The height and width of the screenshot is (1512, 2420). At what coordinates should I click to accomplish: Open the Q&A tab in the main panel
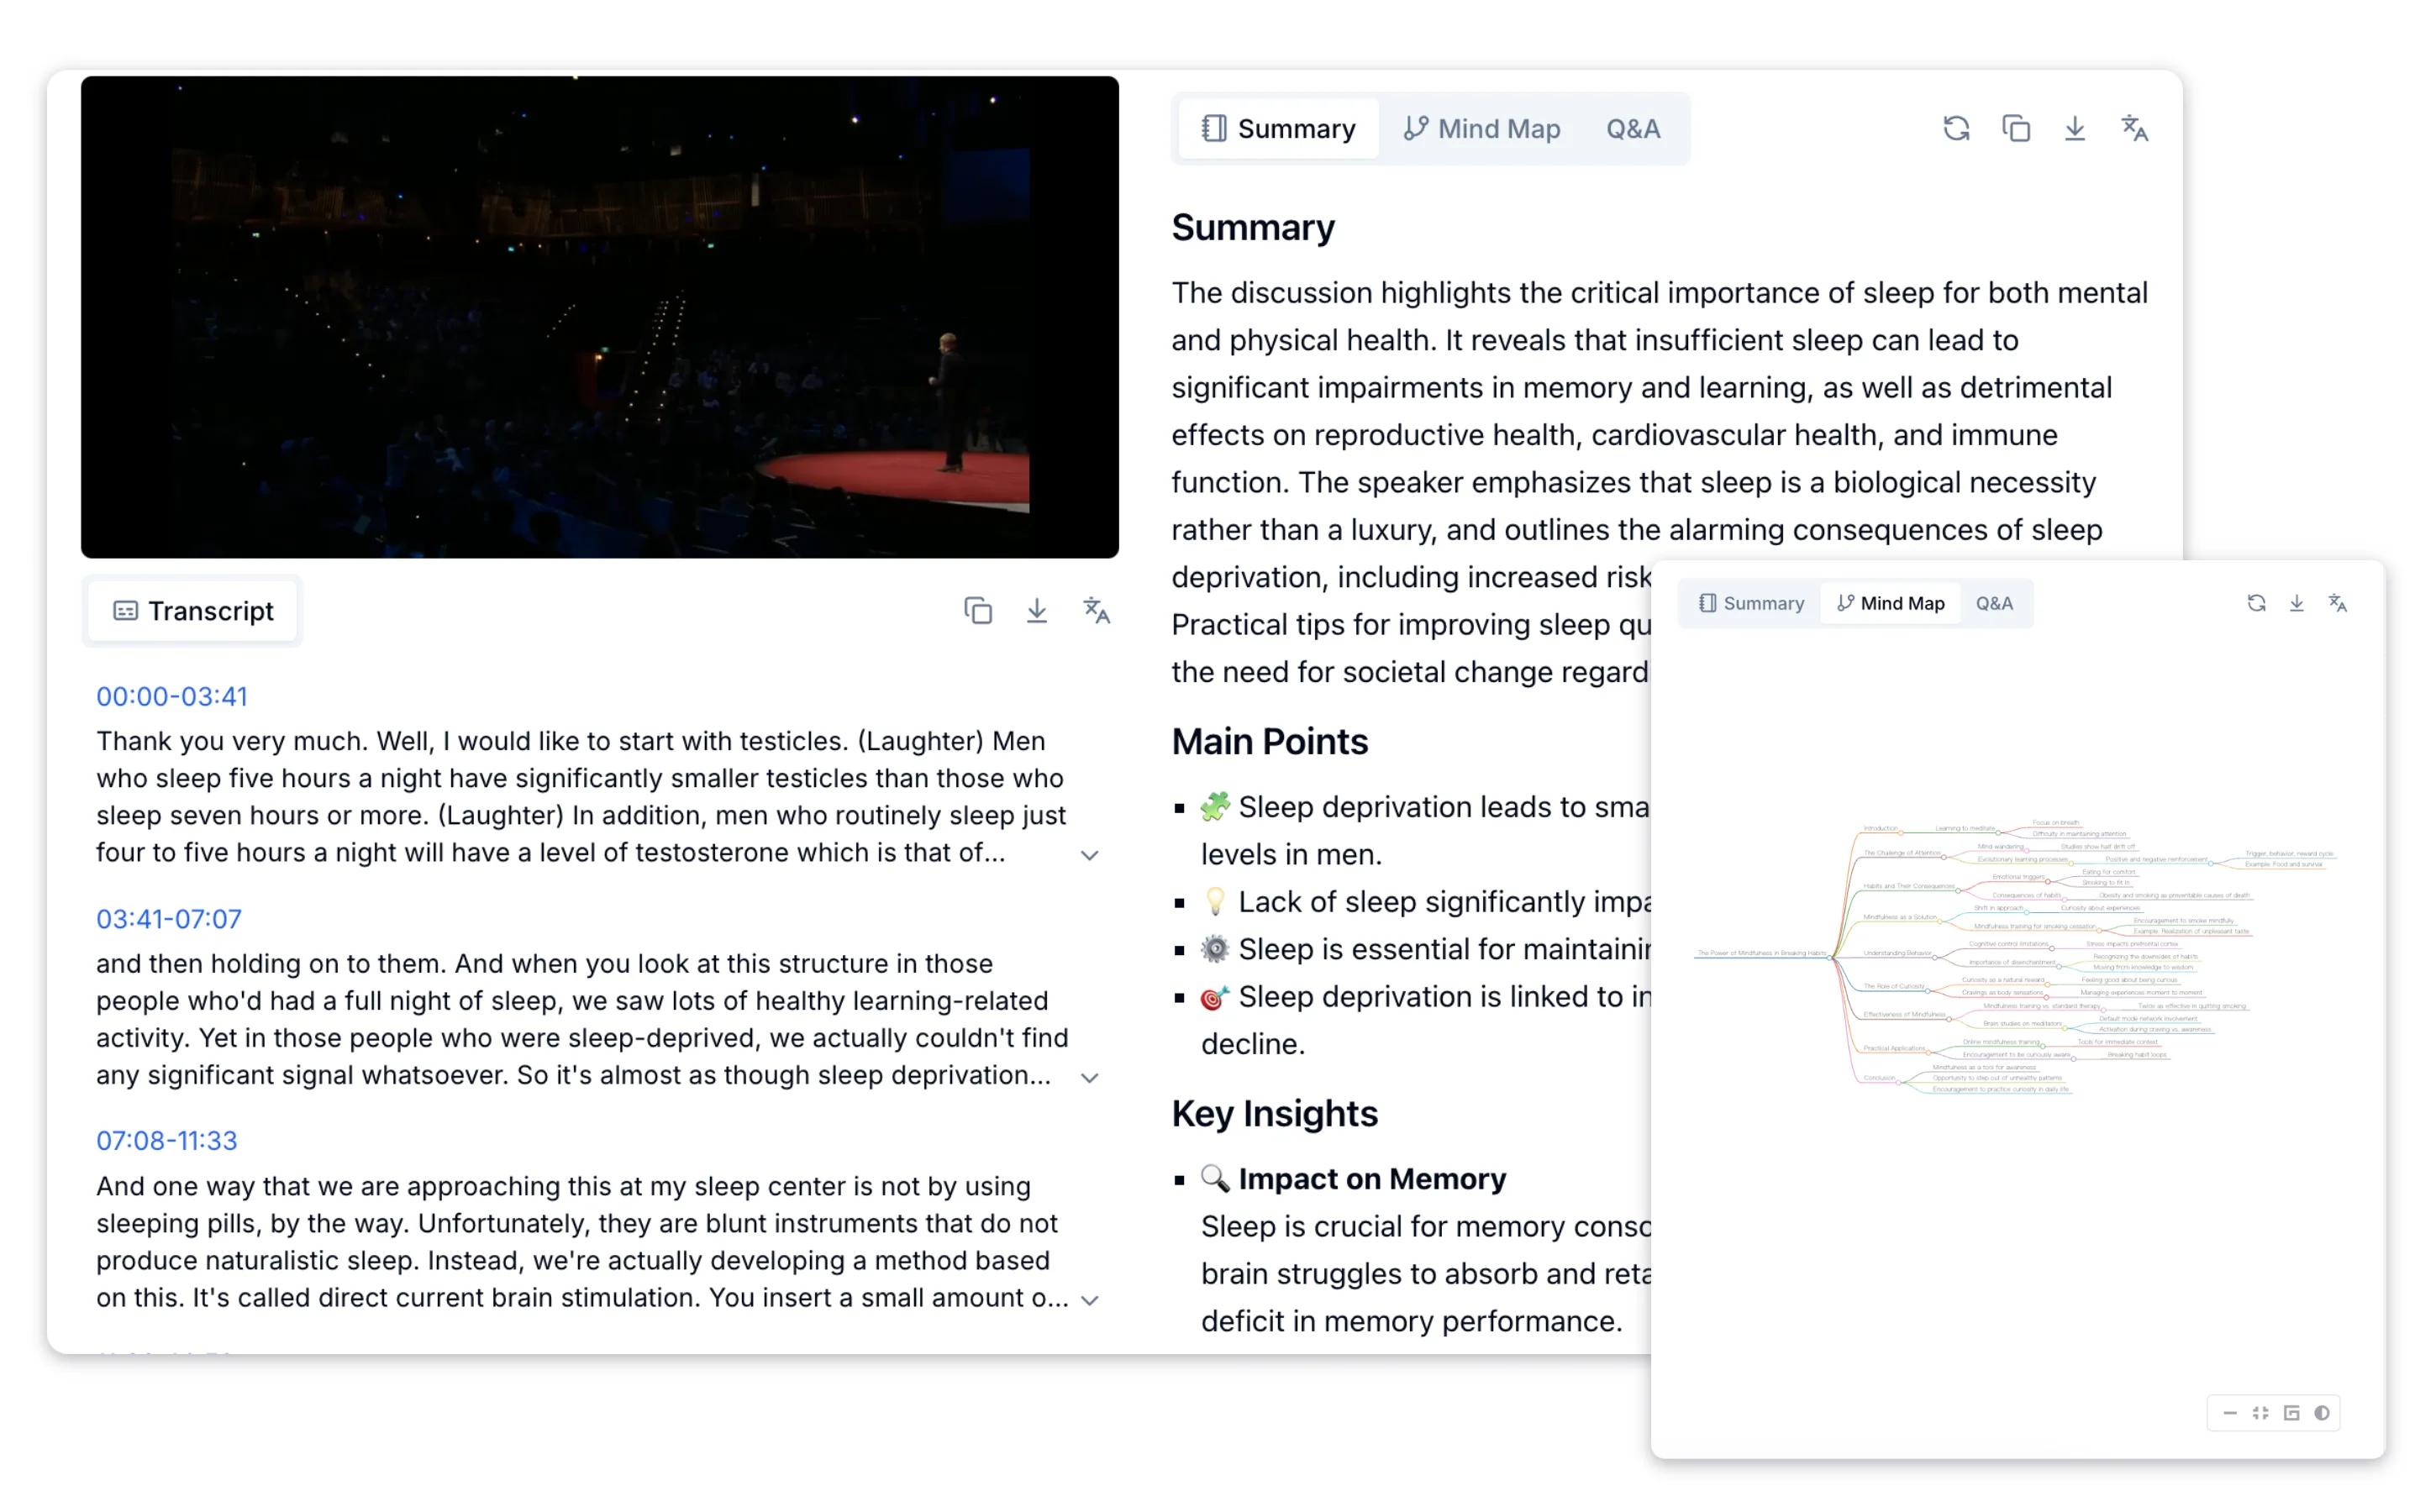(x=1632, y=129)
